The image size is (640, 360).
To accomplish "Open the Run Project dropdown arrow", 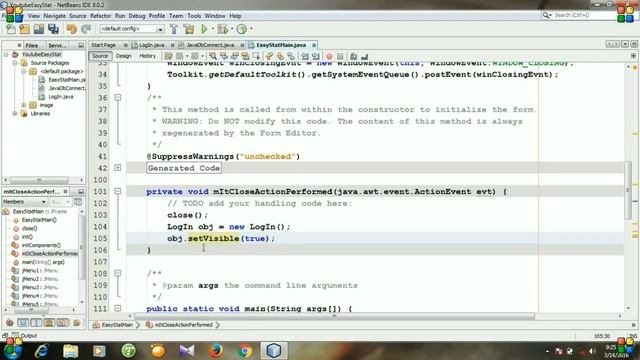I will tap(213, 29).
